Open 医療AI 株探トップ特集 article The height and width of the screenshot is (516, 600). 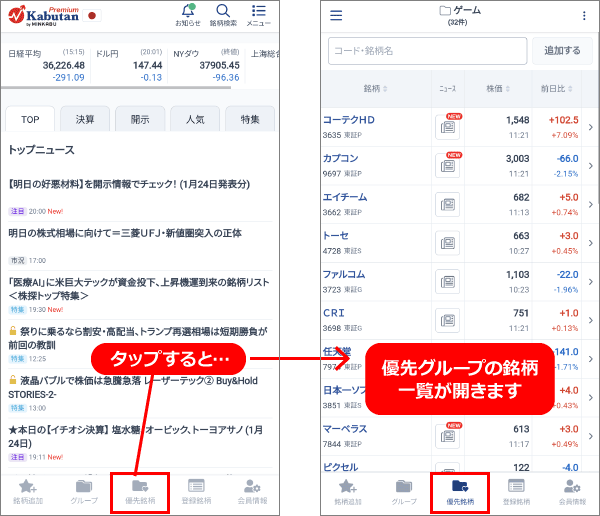click(139, 289)
